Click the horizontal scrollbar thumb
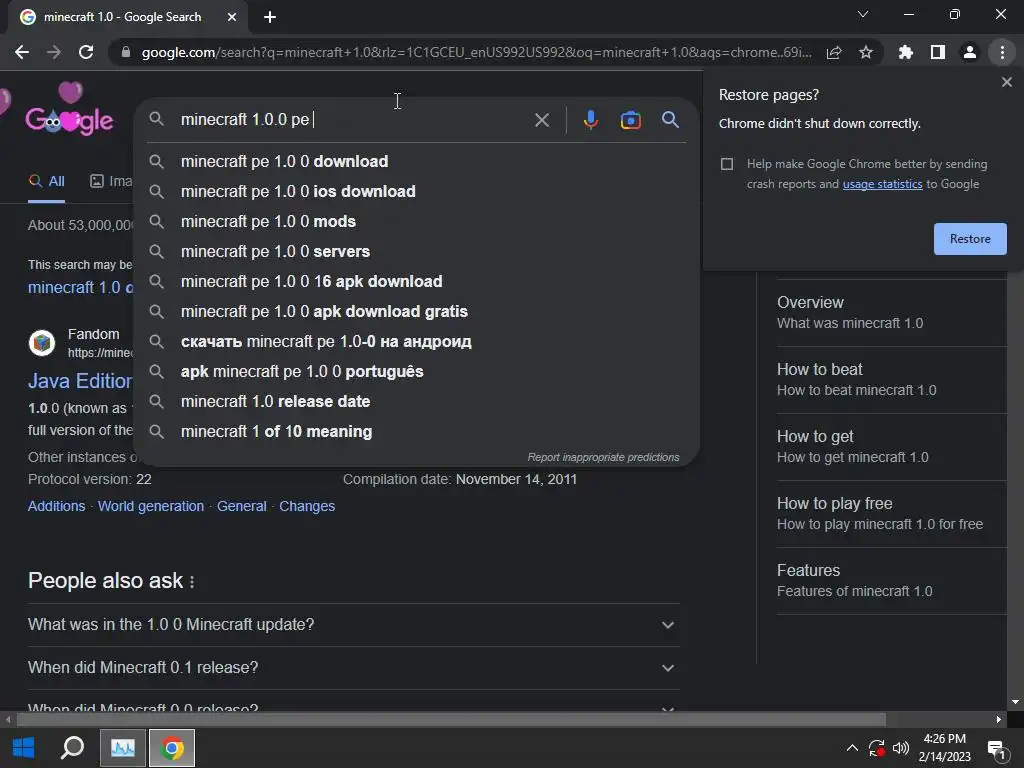The image size is (1024, 768). pos(451,720)
